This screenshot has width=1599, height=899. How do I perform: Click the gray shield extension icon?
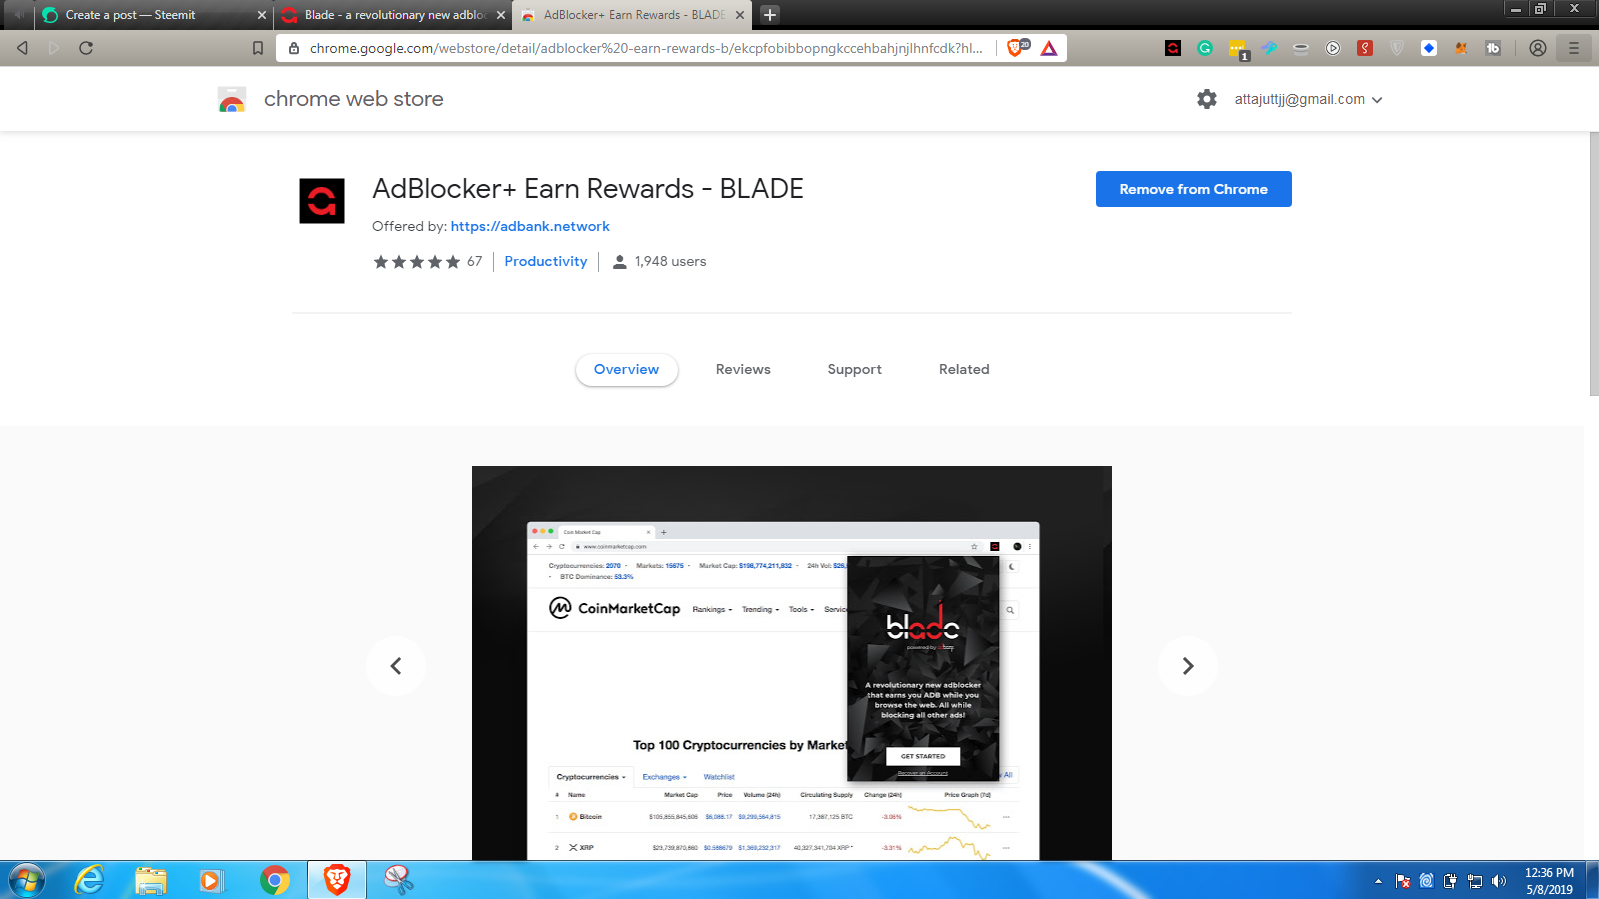[1397, 48]
